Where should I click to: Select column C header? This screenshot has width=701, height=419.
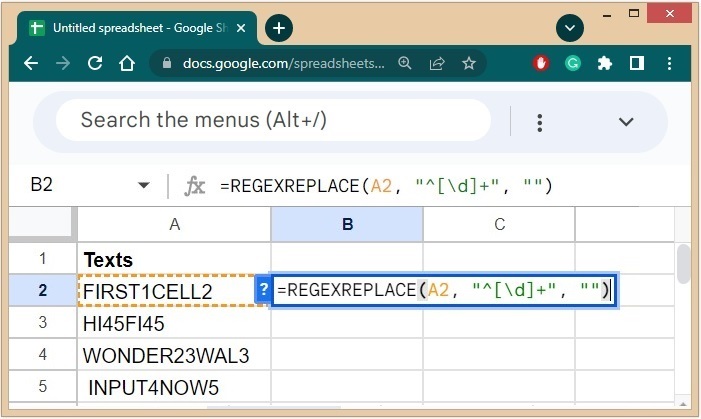coord(499,224)
